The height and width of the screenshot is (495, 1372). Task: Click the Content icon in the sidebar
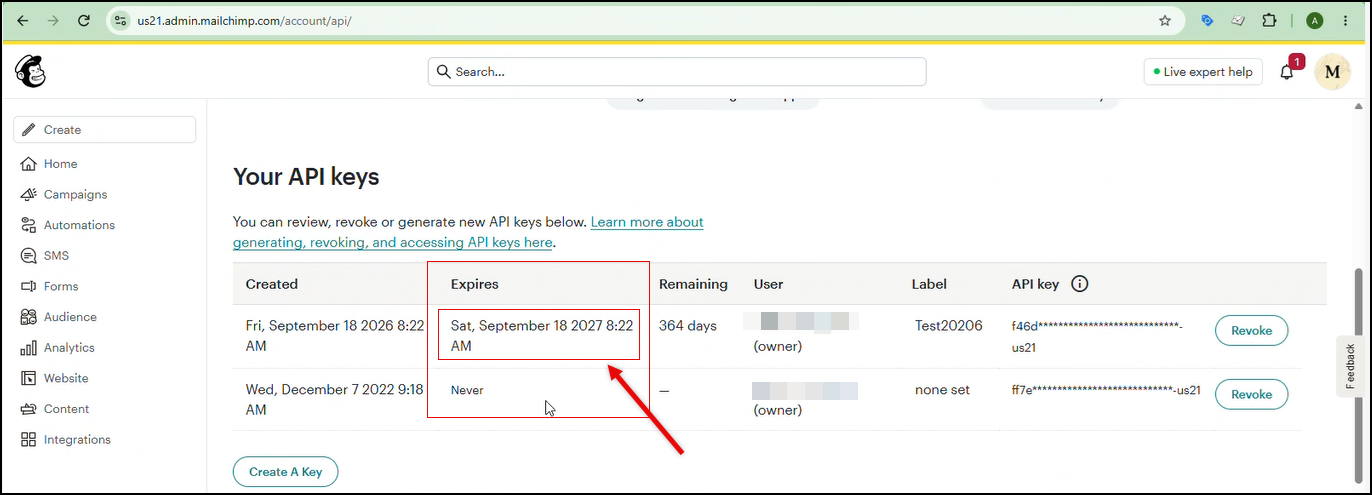point(28,409)
